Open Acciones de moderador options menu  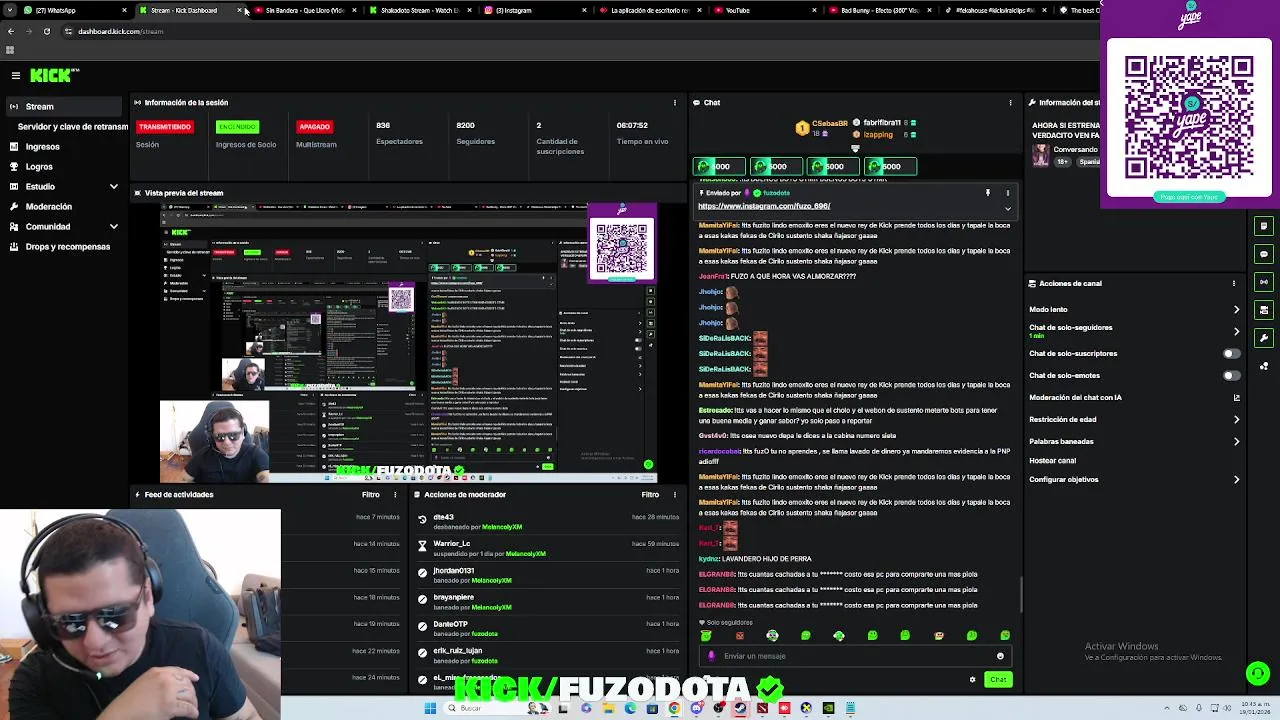click(x=675, y=494)
